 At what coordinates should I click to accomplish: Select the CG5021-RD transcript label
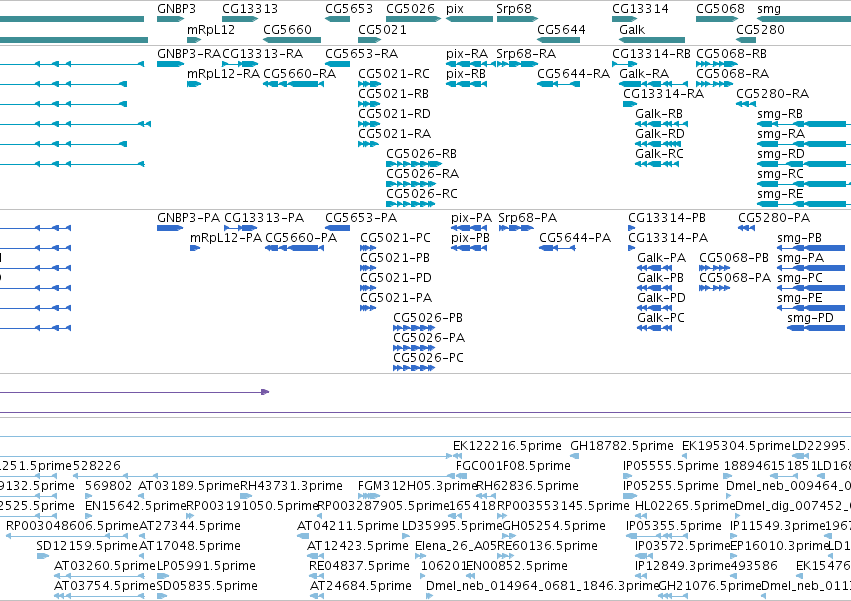(x=394, y=114)
